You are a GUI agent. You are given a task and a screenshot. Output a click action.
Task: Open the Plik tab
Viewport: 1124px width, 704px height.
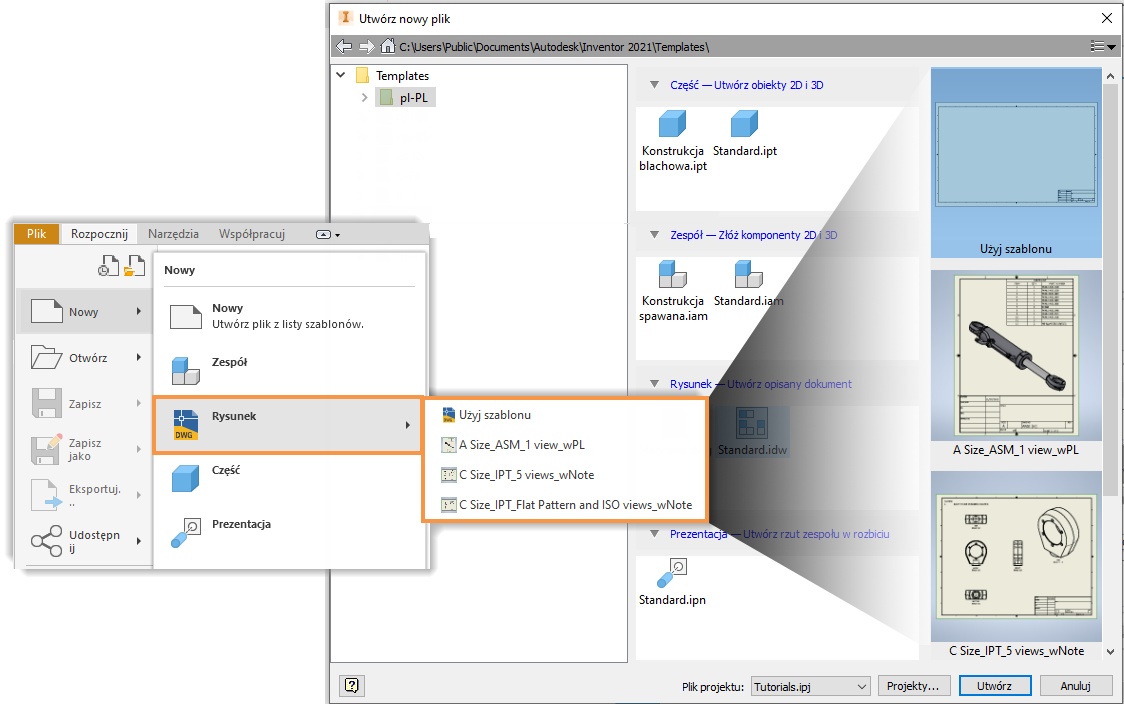pos(37,234)
